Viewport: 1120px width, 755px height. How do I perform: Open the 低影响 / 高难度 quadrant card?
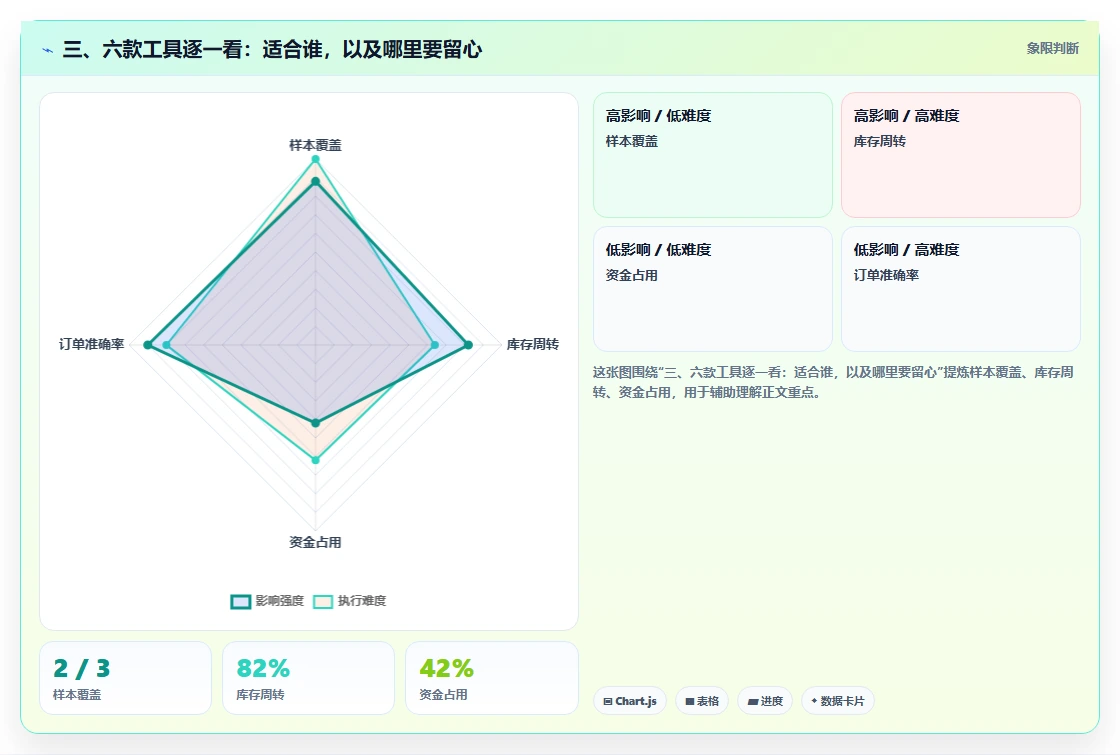961,289
